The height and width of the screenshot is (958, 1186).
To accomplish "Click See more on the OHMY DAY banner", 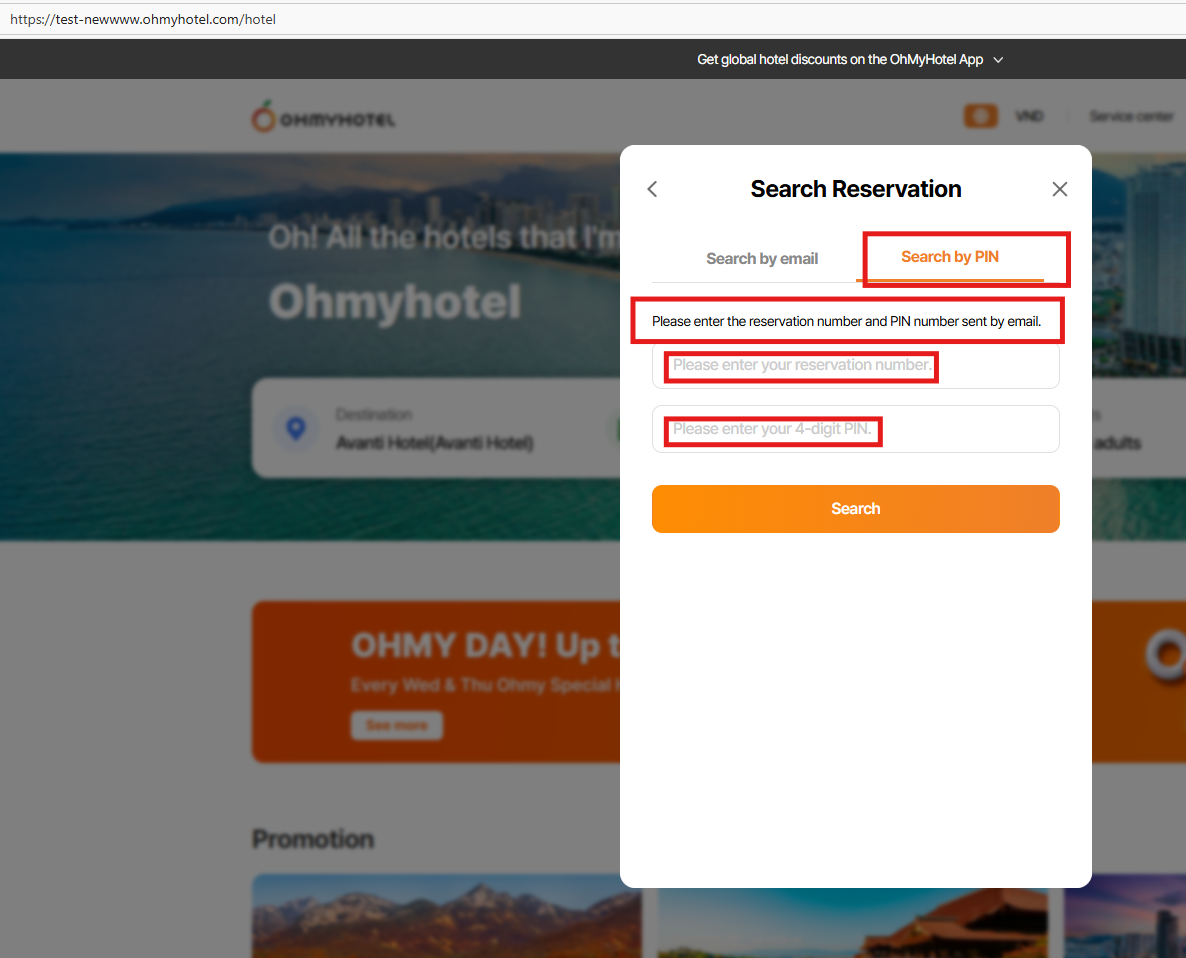I will tap(397, 726).
